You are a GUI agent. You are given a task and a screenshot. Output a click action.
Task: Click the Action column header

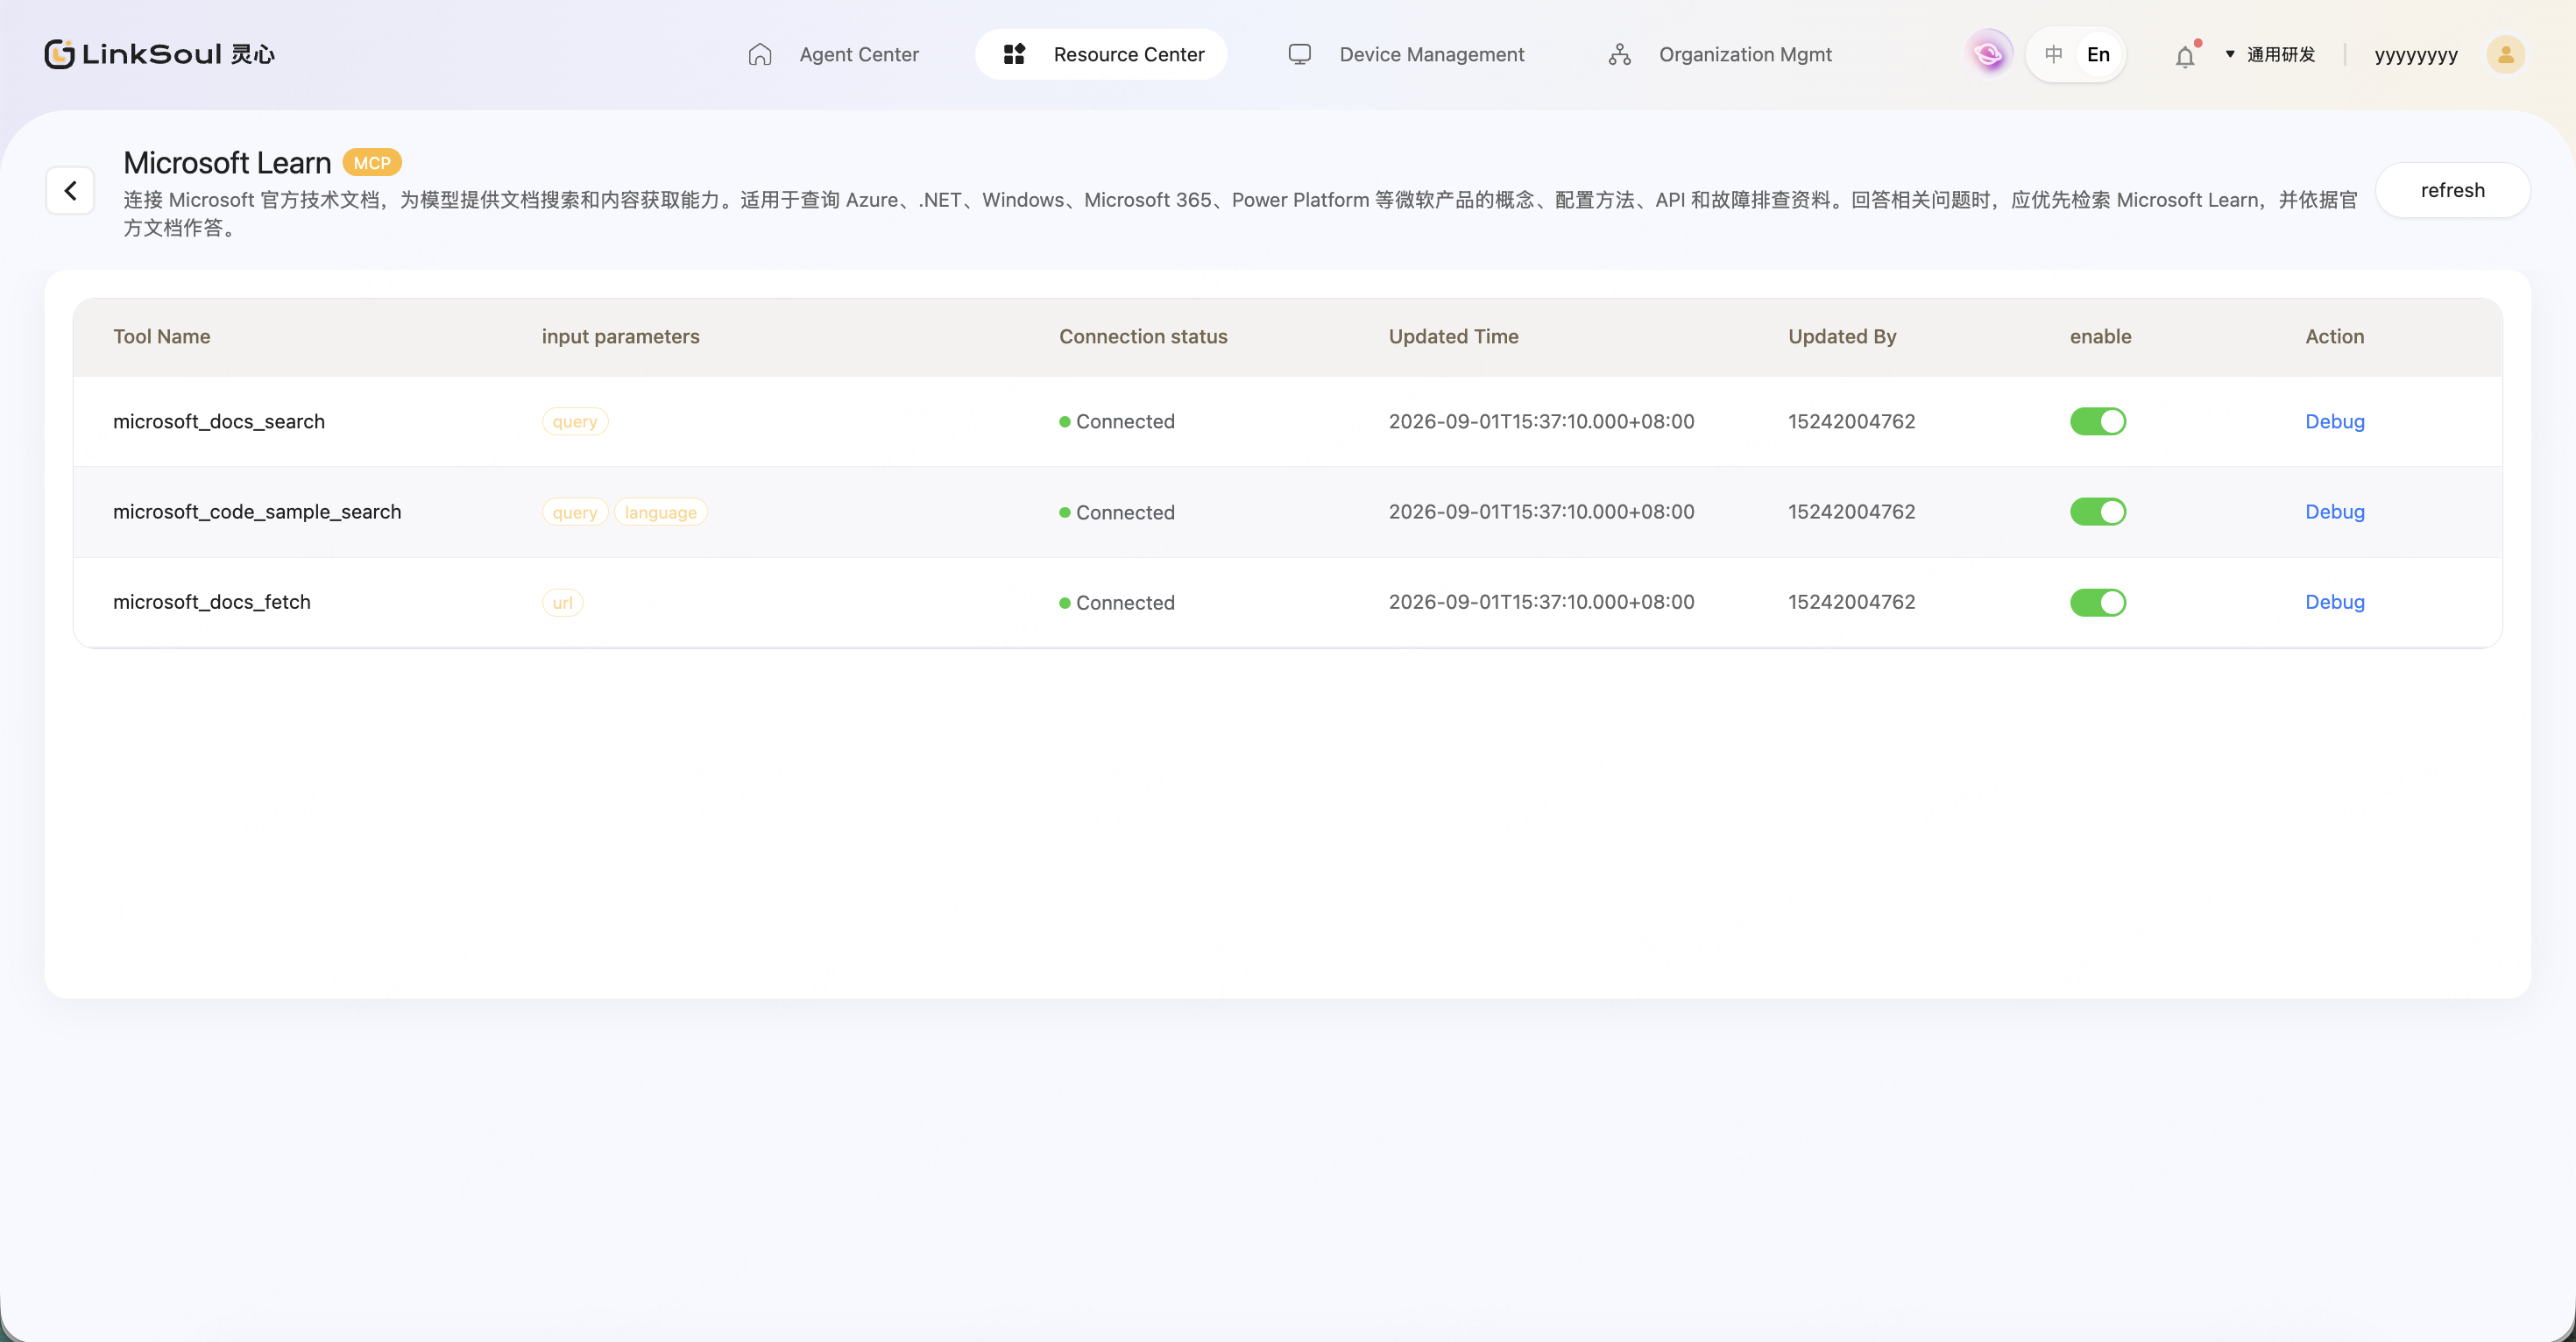(2334, 336)
